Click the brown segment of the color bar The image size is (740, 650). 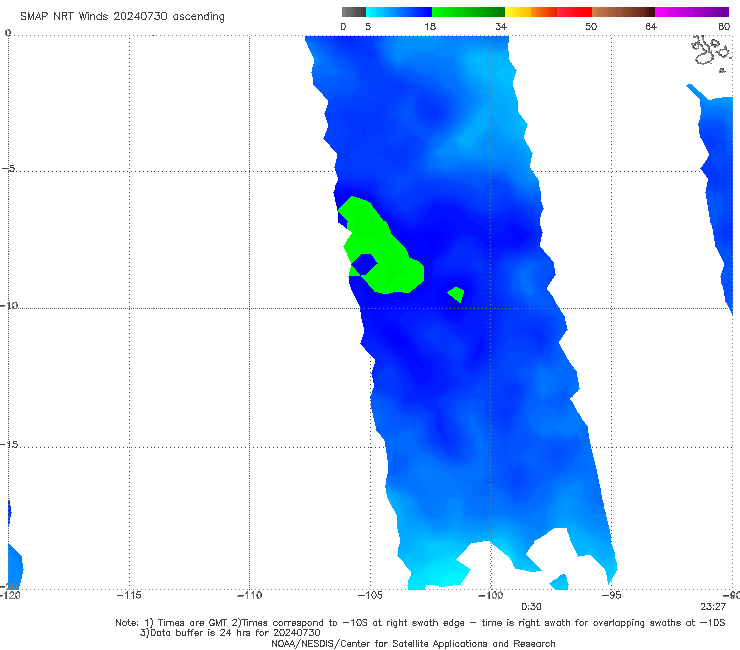623,12
